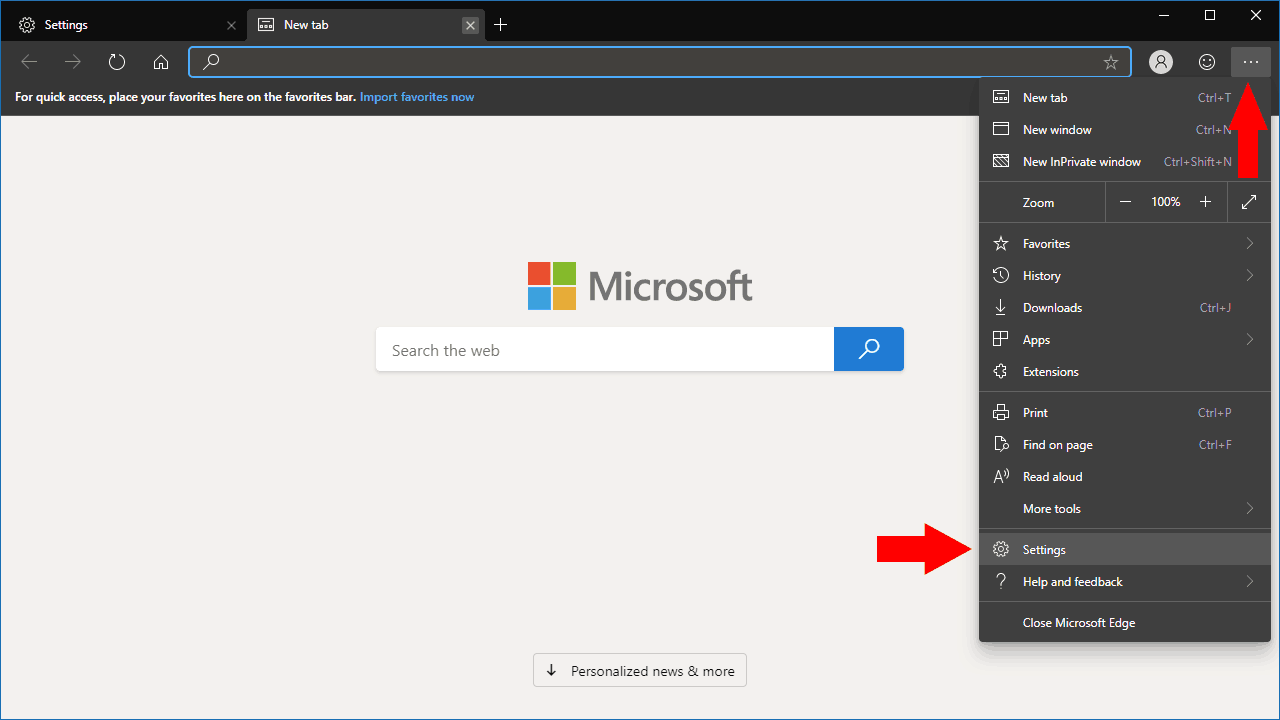Expand Help and feedback submenu
Image resolution: width=1280 pixels, height=720 pixels.
coord(1125,582)
